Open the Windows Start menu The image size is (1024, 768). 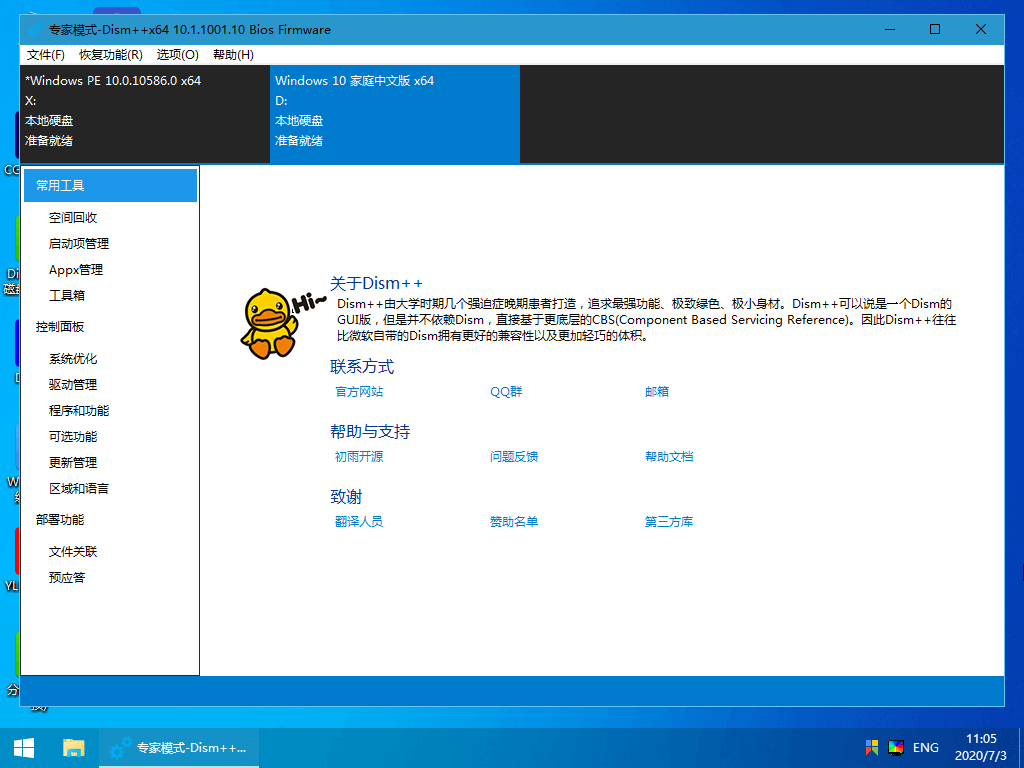point(24,748)
